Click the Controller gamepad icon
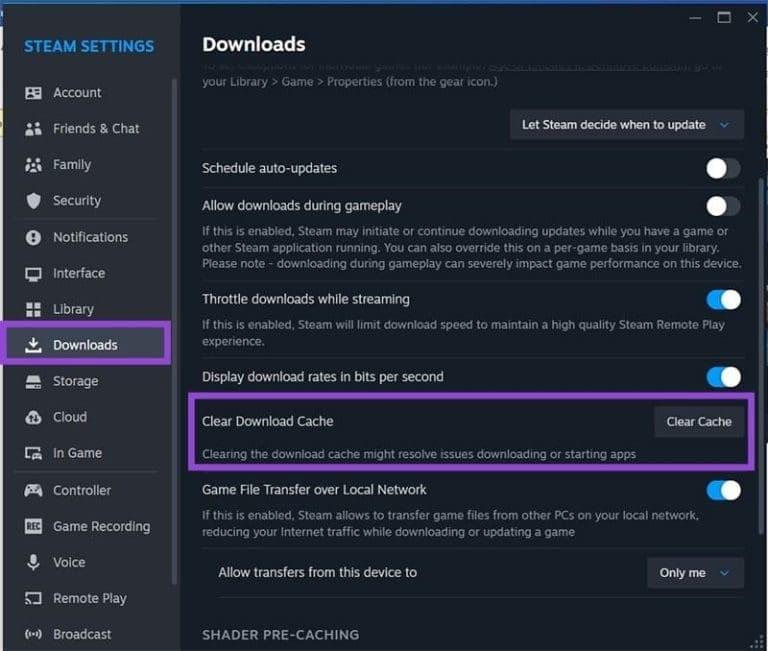Viewport: 768px width, 651px height. click(x=34, y=490)
